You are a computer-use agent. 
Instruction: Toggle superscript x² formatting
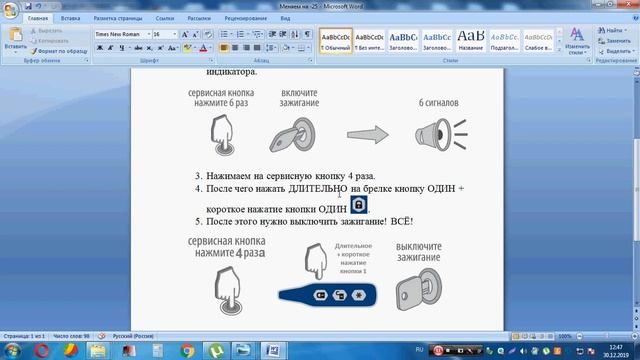pos(160,48)
